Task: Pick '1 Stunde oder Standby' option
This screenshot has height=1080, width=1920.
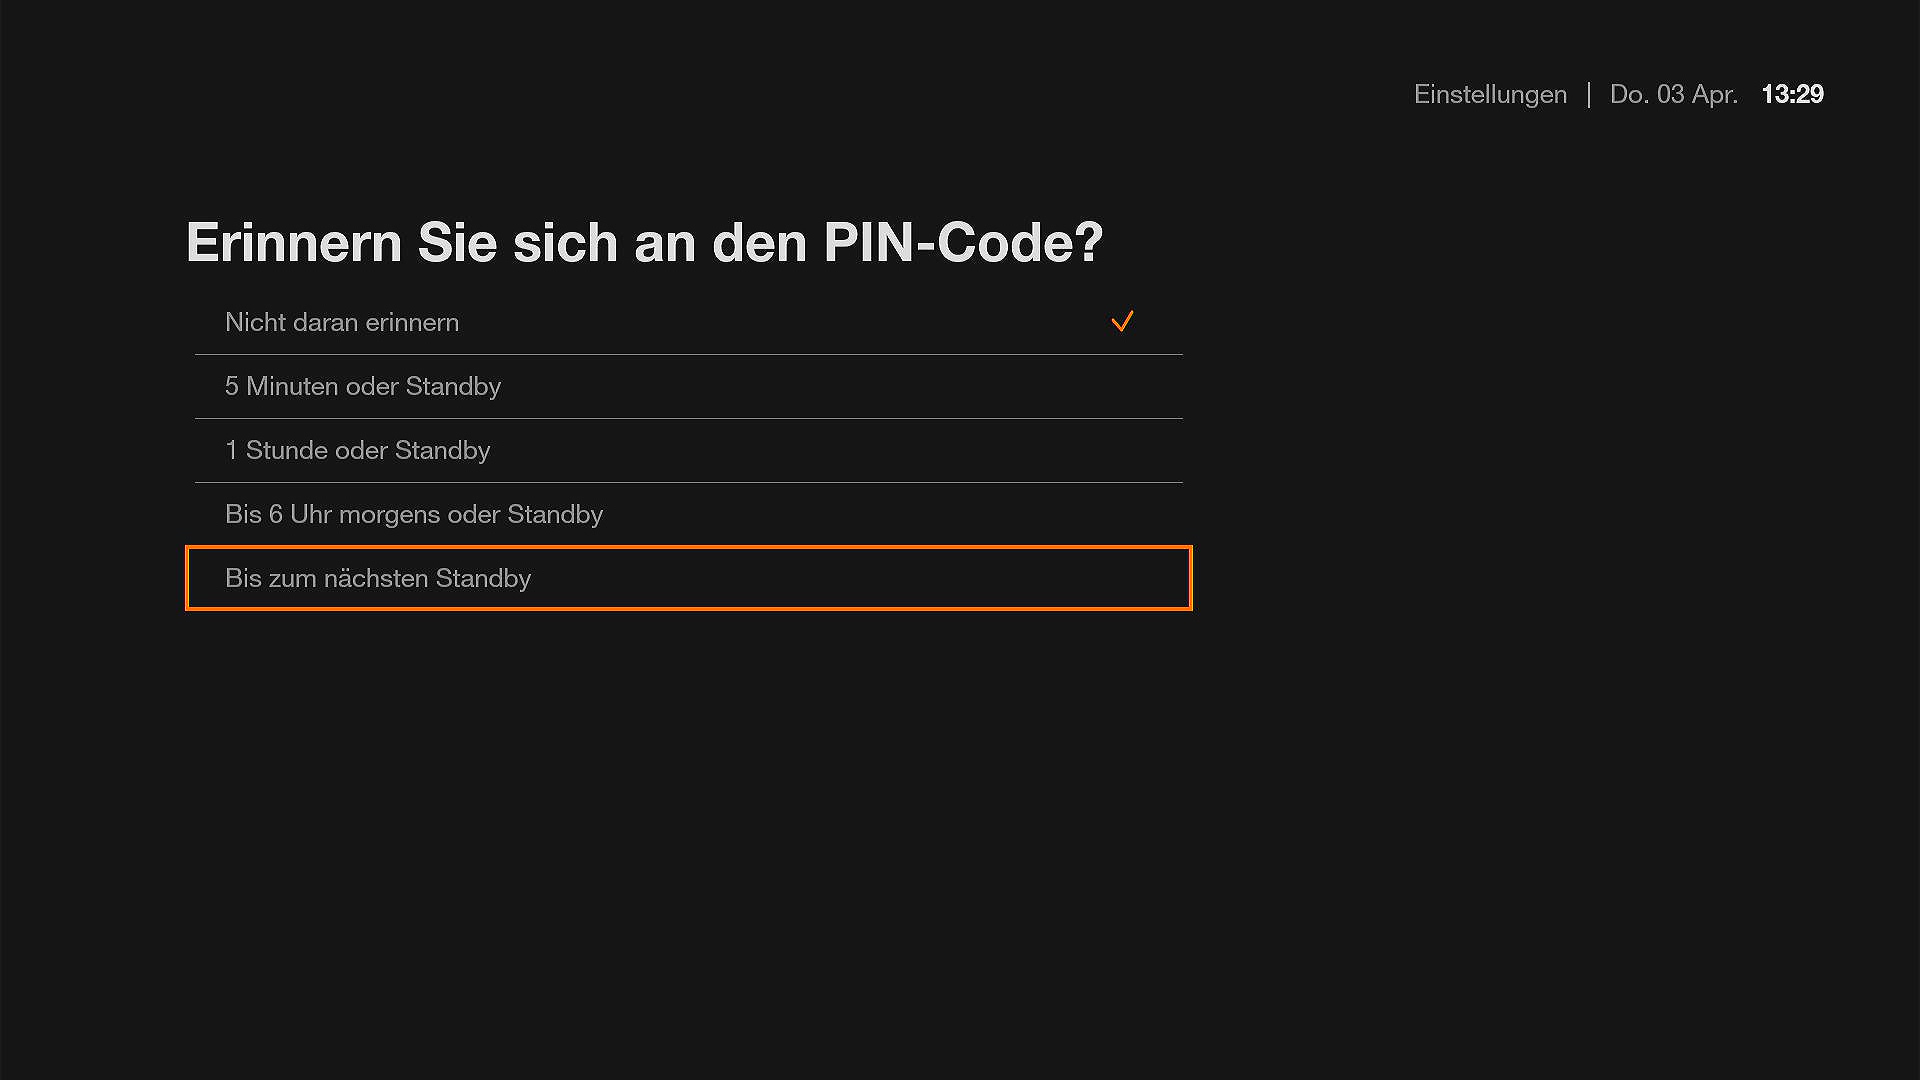Action: tap(357, 450)
